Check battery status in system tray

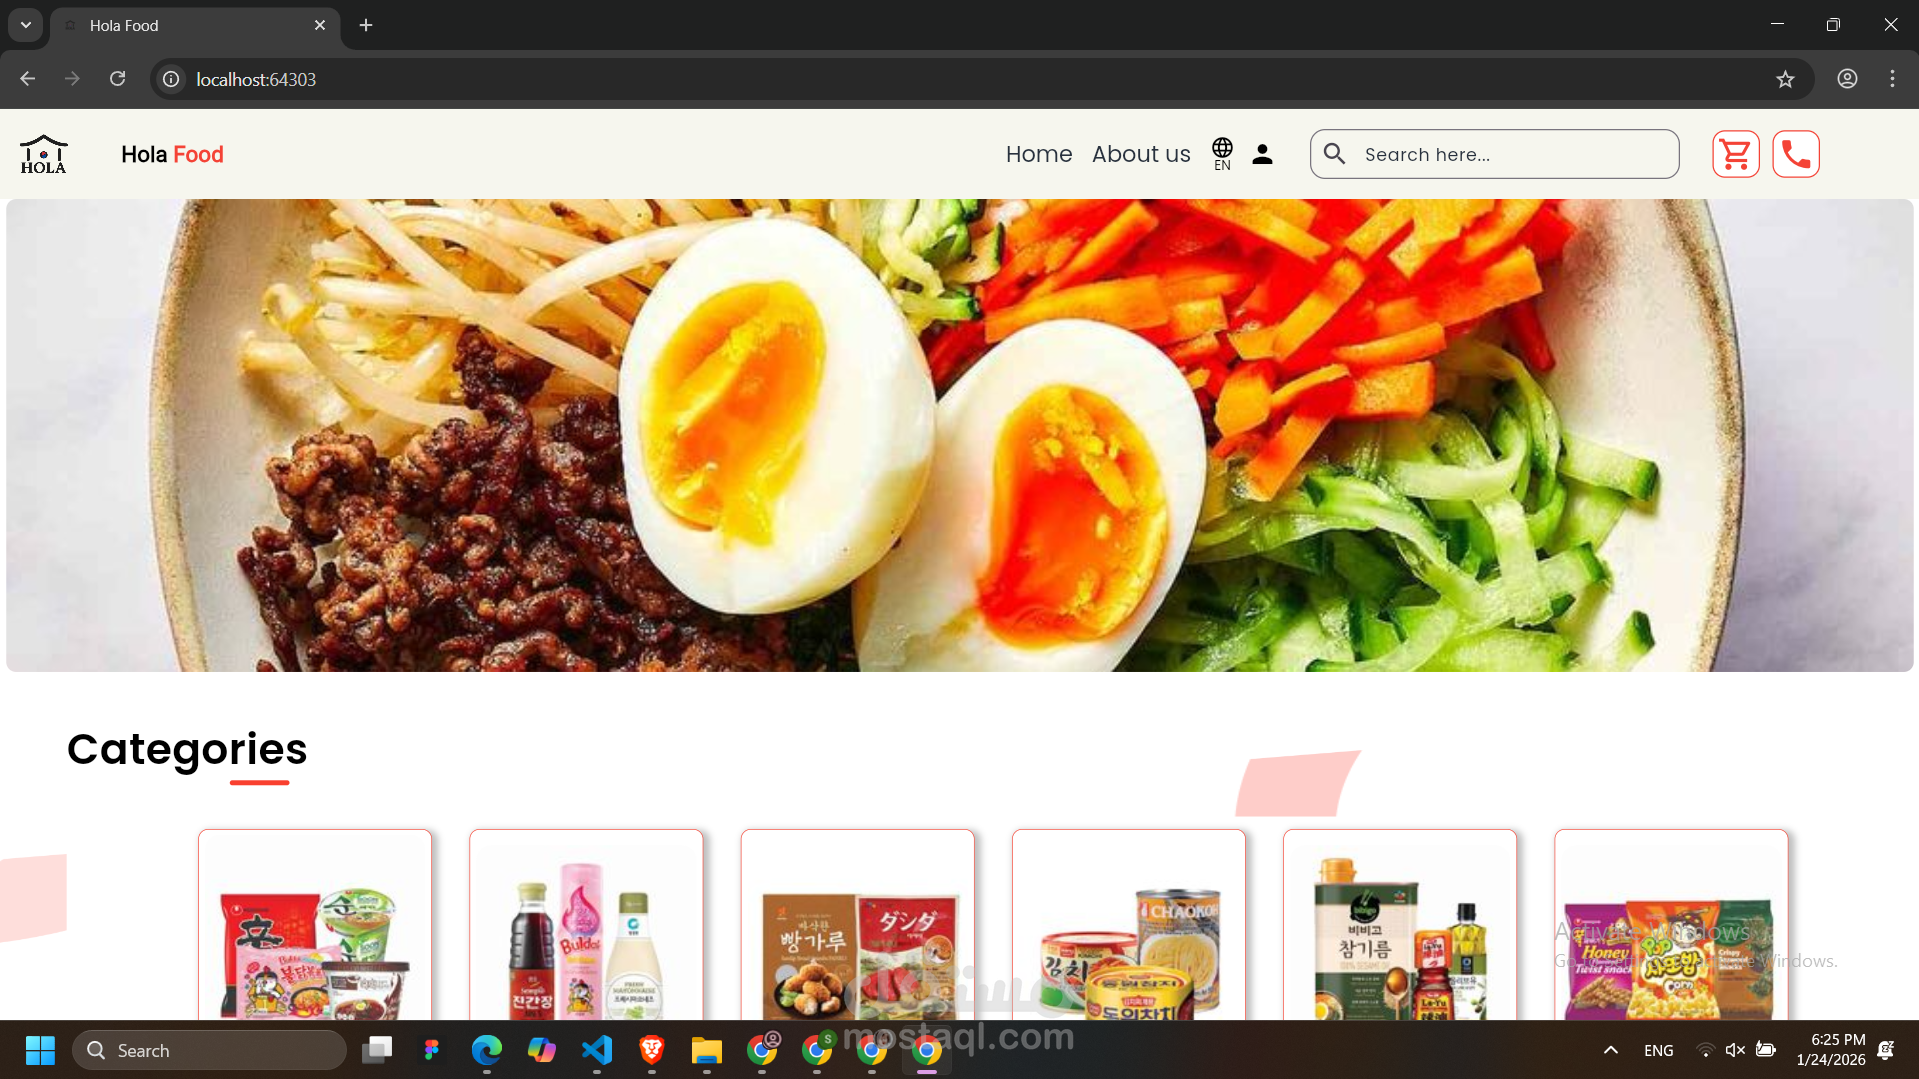point(1766,1050)
